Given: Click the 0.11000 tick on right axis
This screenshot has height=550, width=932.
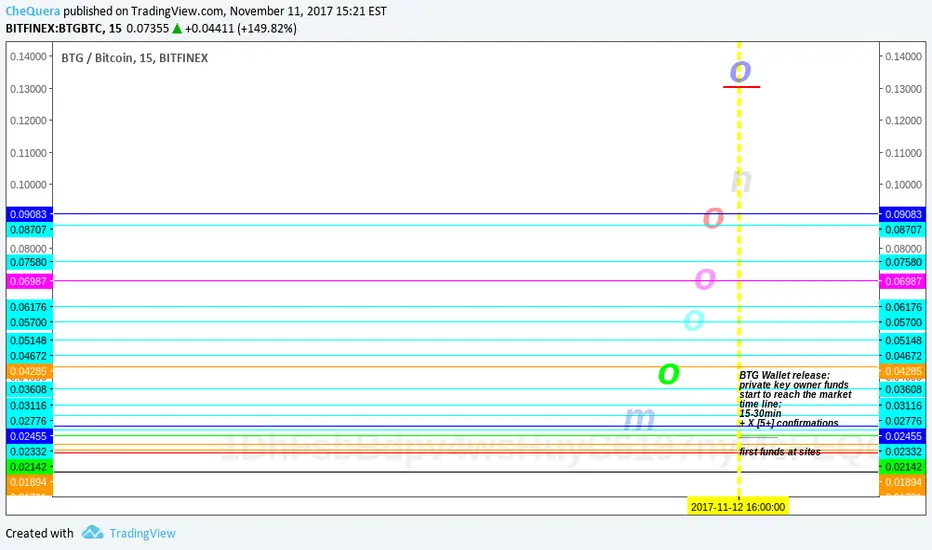Looking at the screenshot, I should tap(903, 153).
